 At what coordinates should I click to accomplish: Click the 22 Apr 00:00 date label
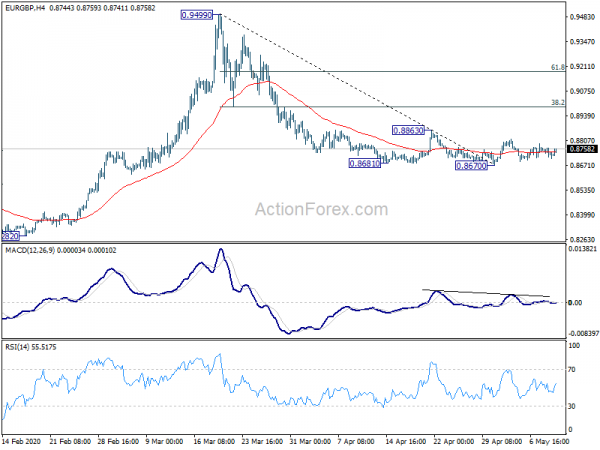[454, 441]
